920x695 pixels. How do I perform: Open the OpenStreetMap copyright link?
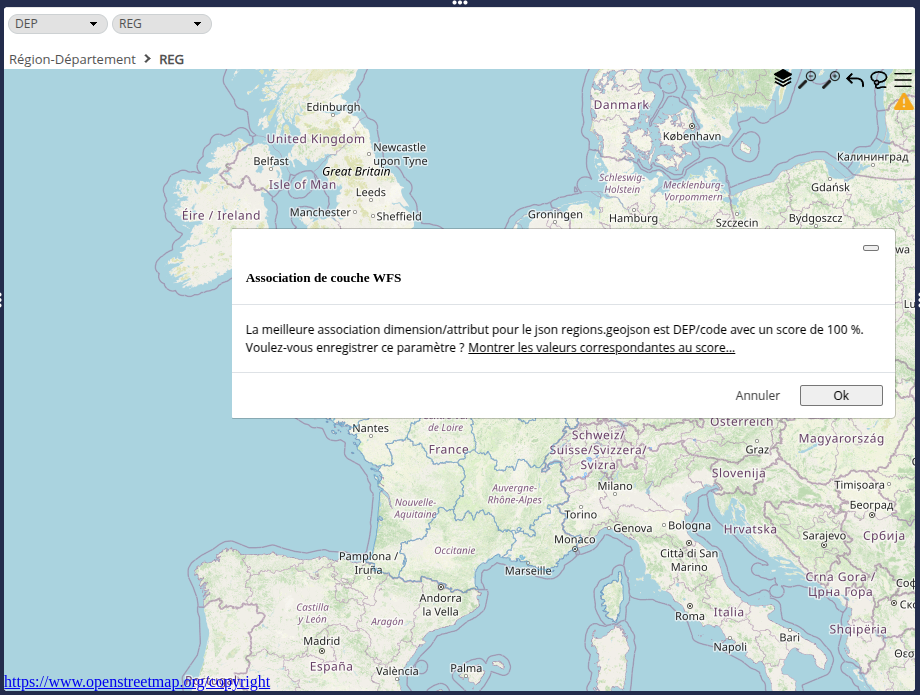[x=137, y=682]
